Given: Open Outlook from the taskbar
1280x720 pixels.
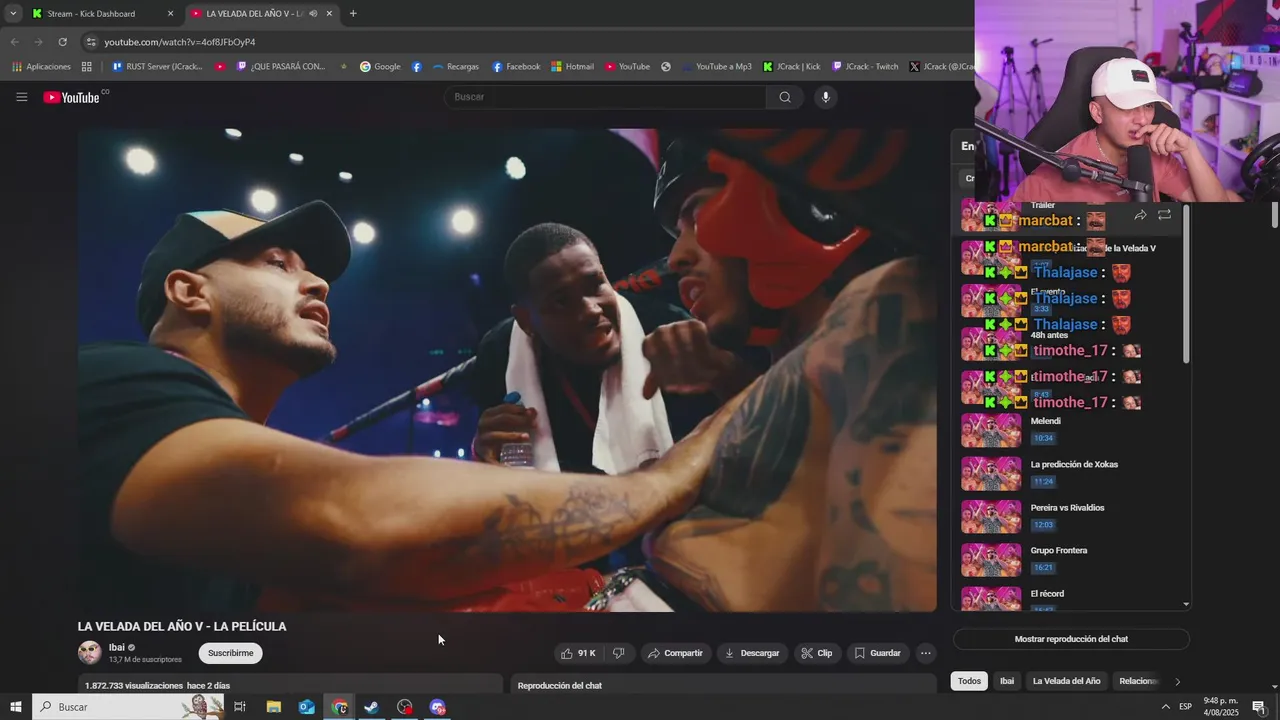Looking at the screenshot, I should pyautogui.click(x=306, y=707).
